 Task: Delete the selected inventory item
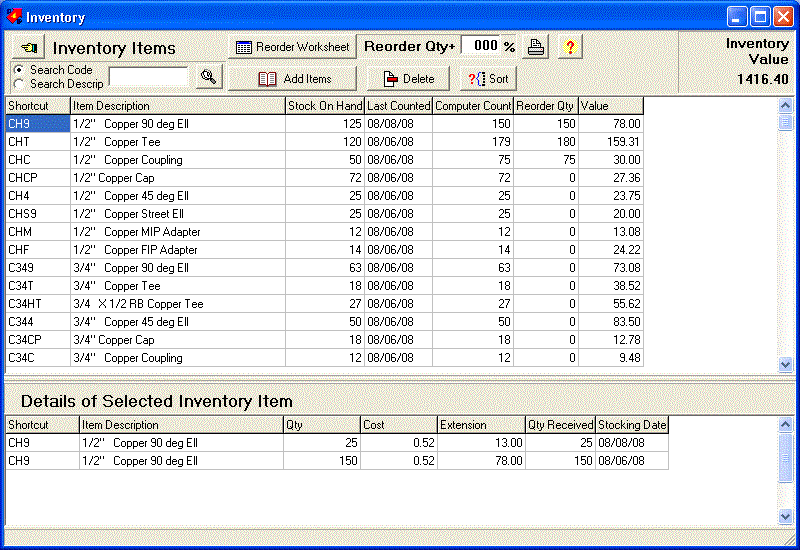[408, 79]
